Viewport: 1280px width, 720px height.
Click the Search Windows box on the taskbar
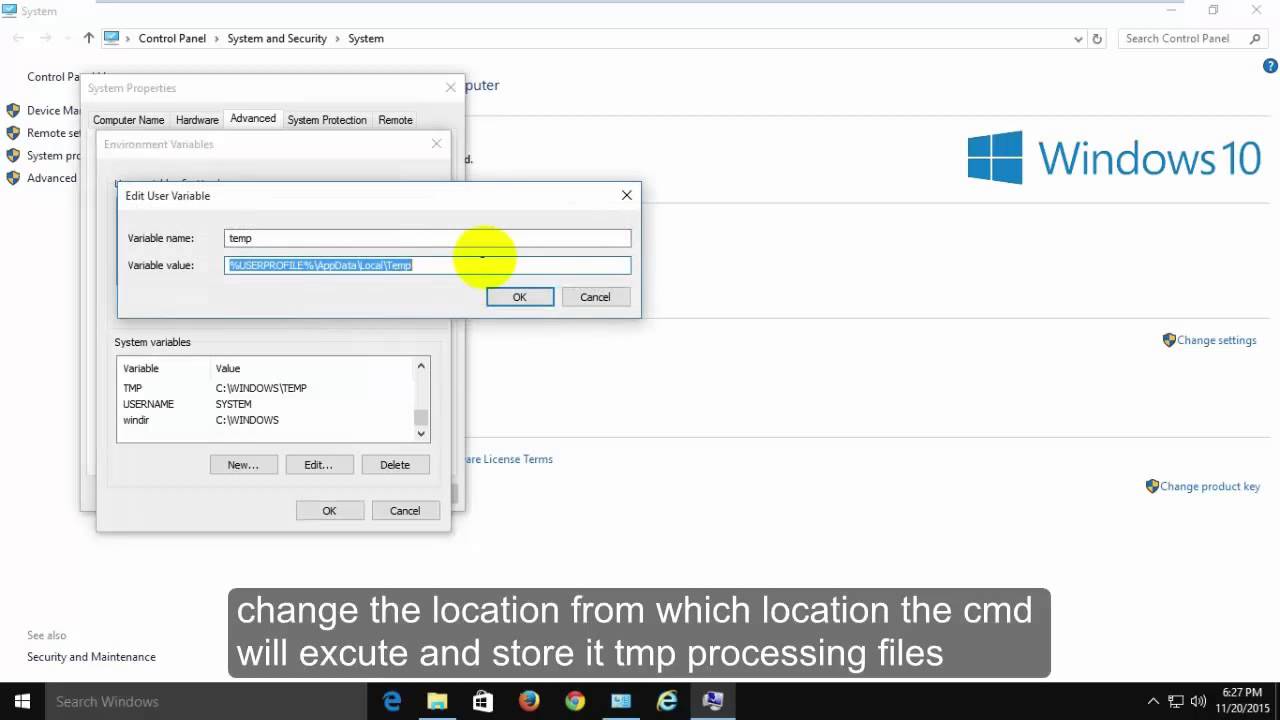coord(206,701)
